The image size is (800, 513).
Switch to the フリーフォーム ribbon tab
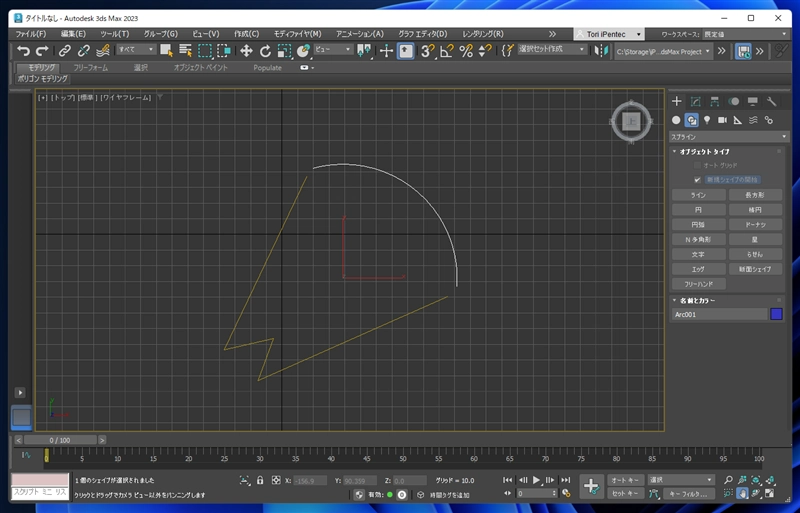point(91,67)
